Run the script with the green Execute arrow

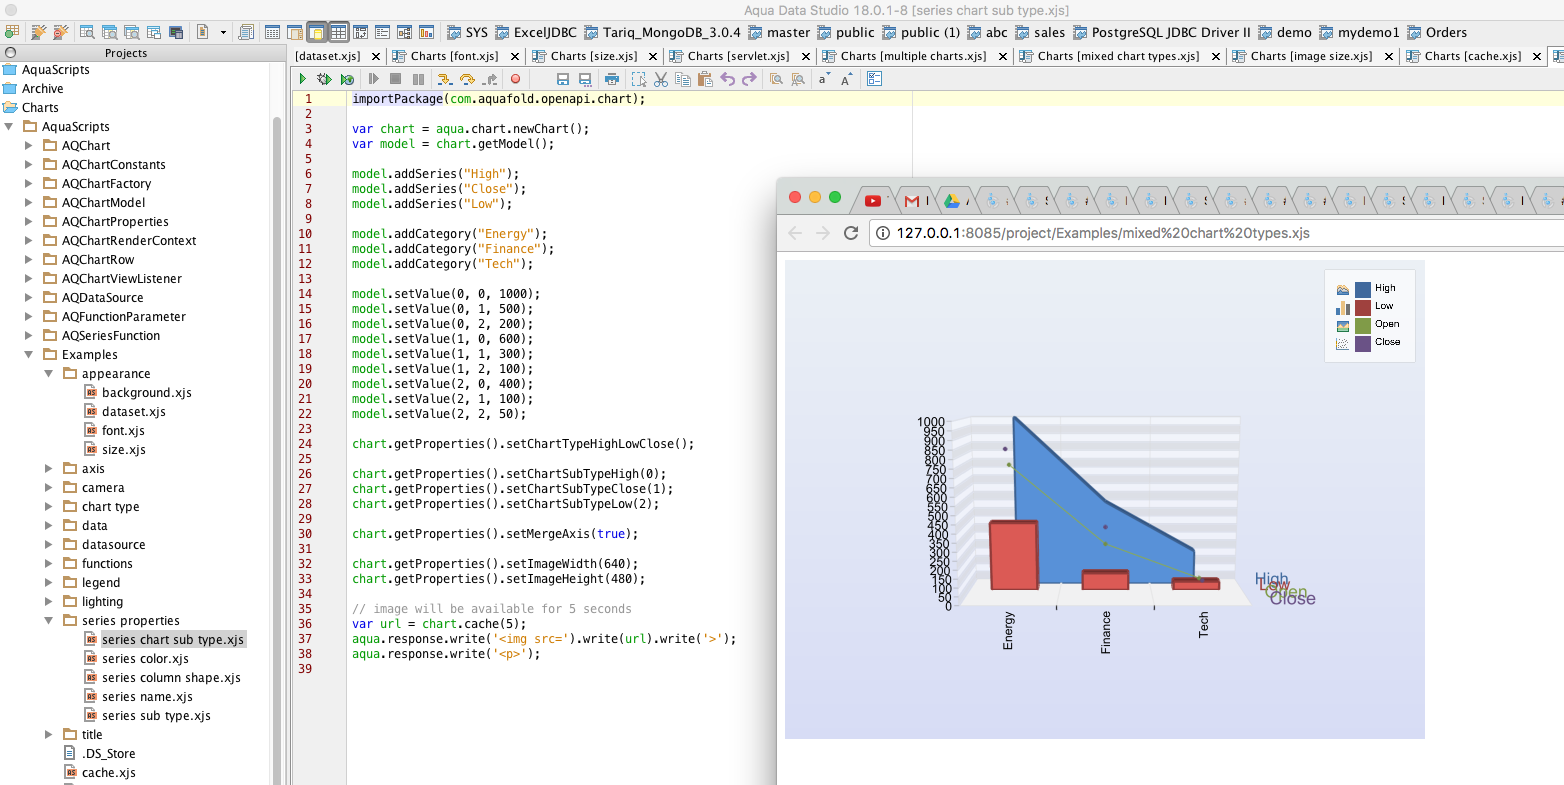[302, 79]
